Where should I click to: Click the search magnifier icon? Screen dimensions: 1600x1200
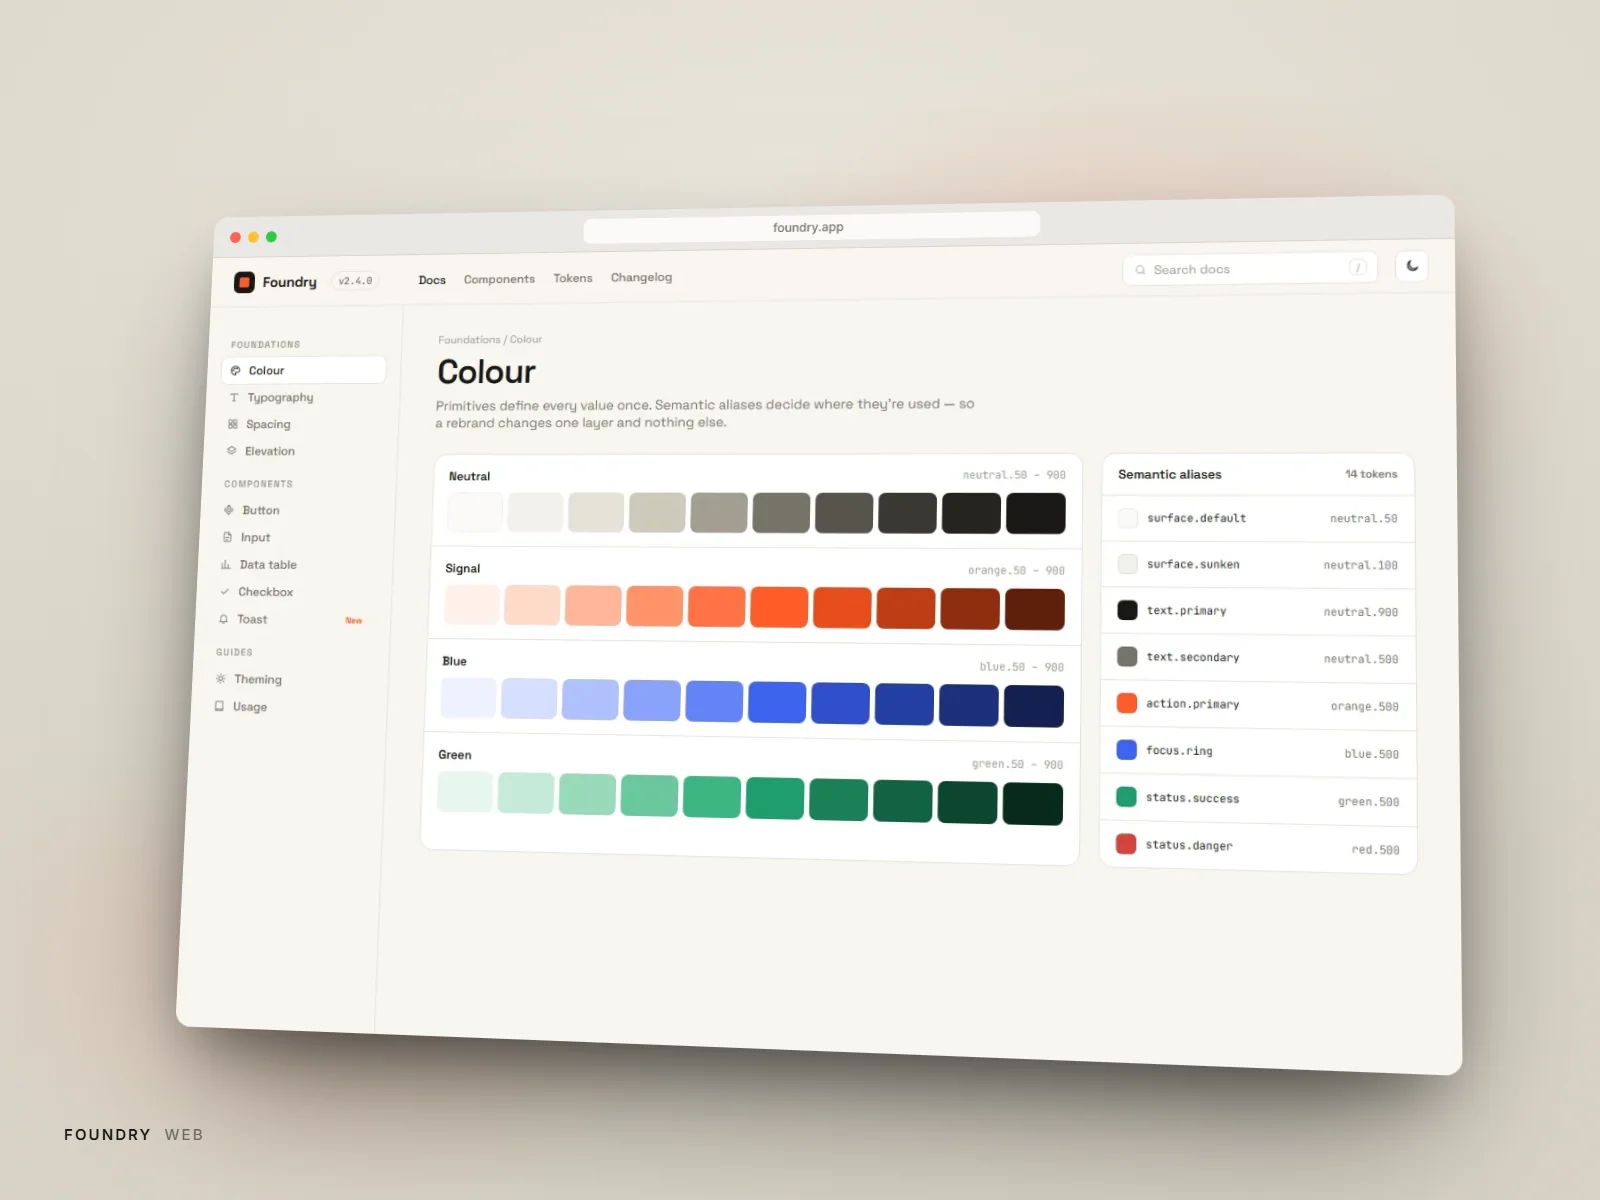pos(1140,270)
